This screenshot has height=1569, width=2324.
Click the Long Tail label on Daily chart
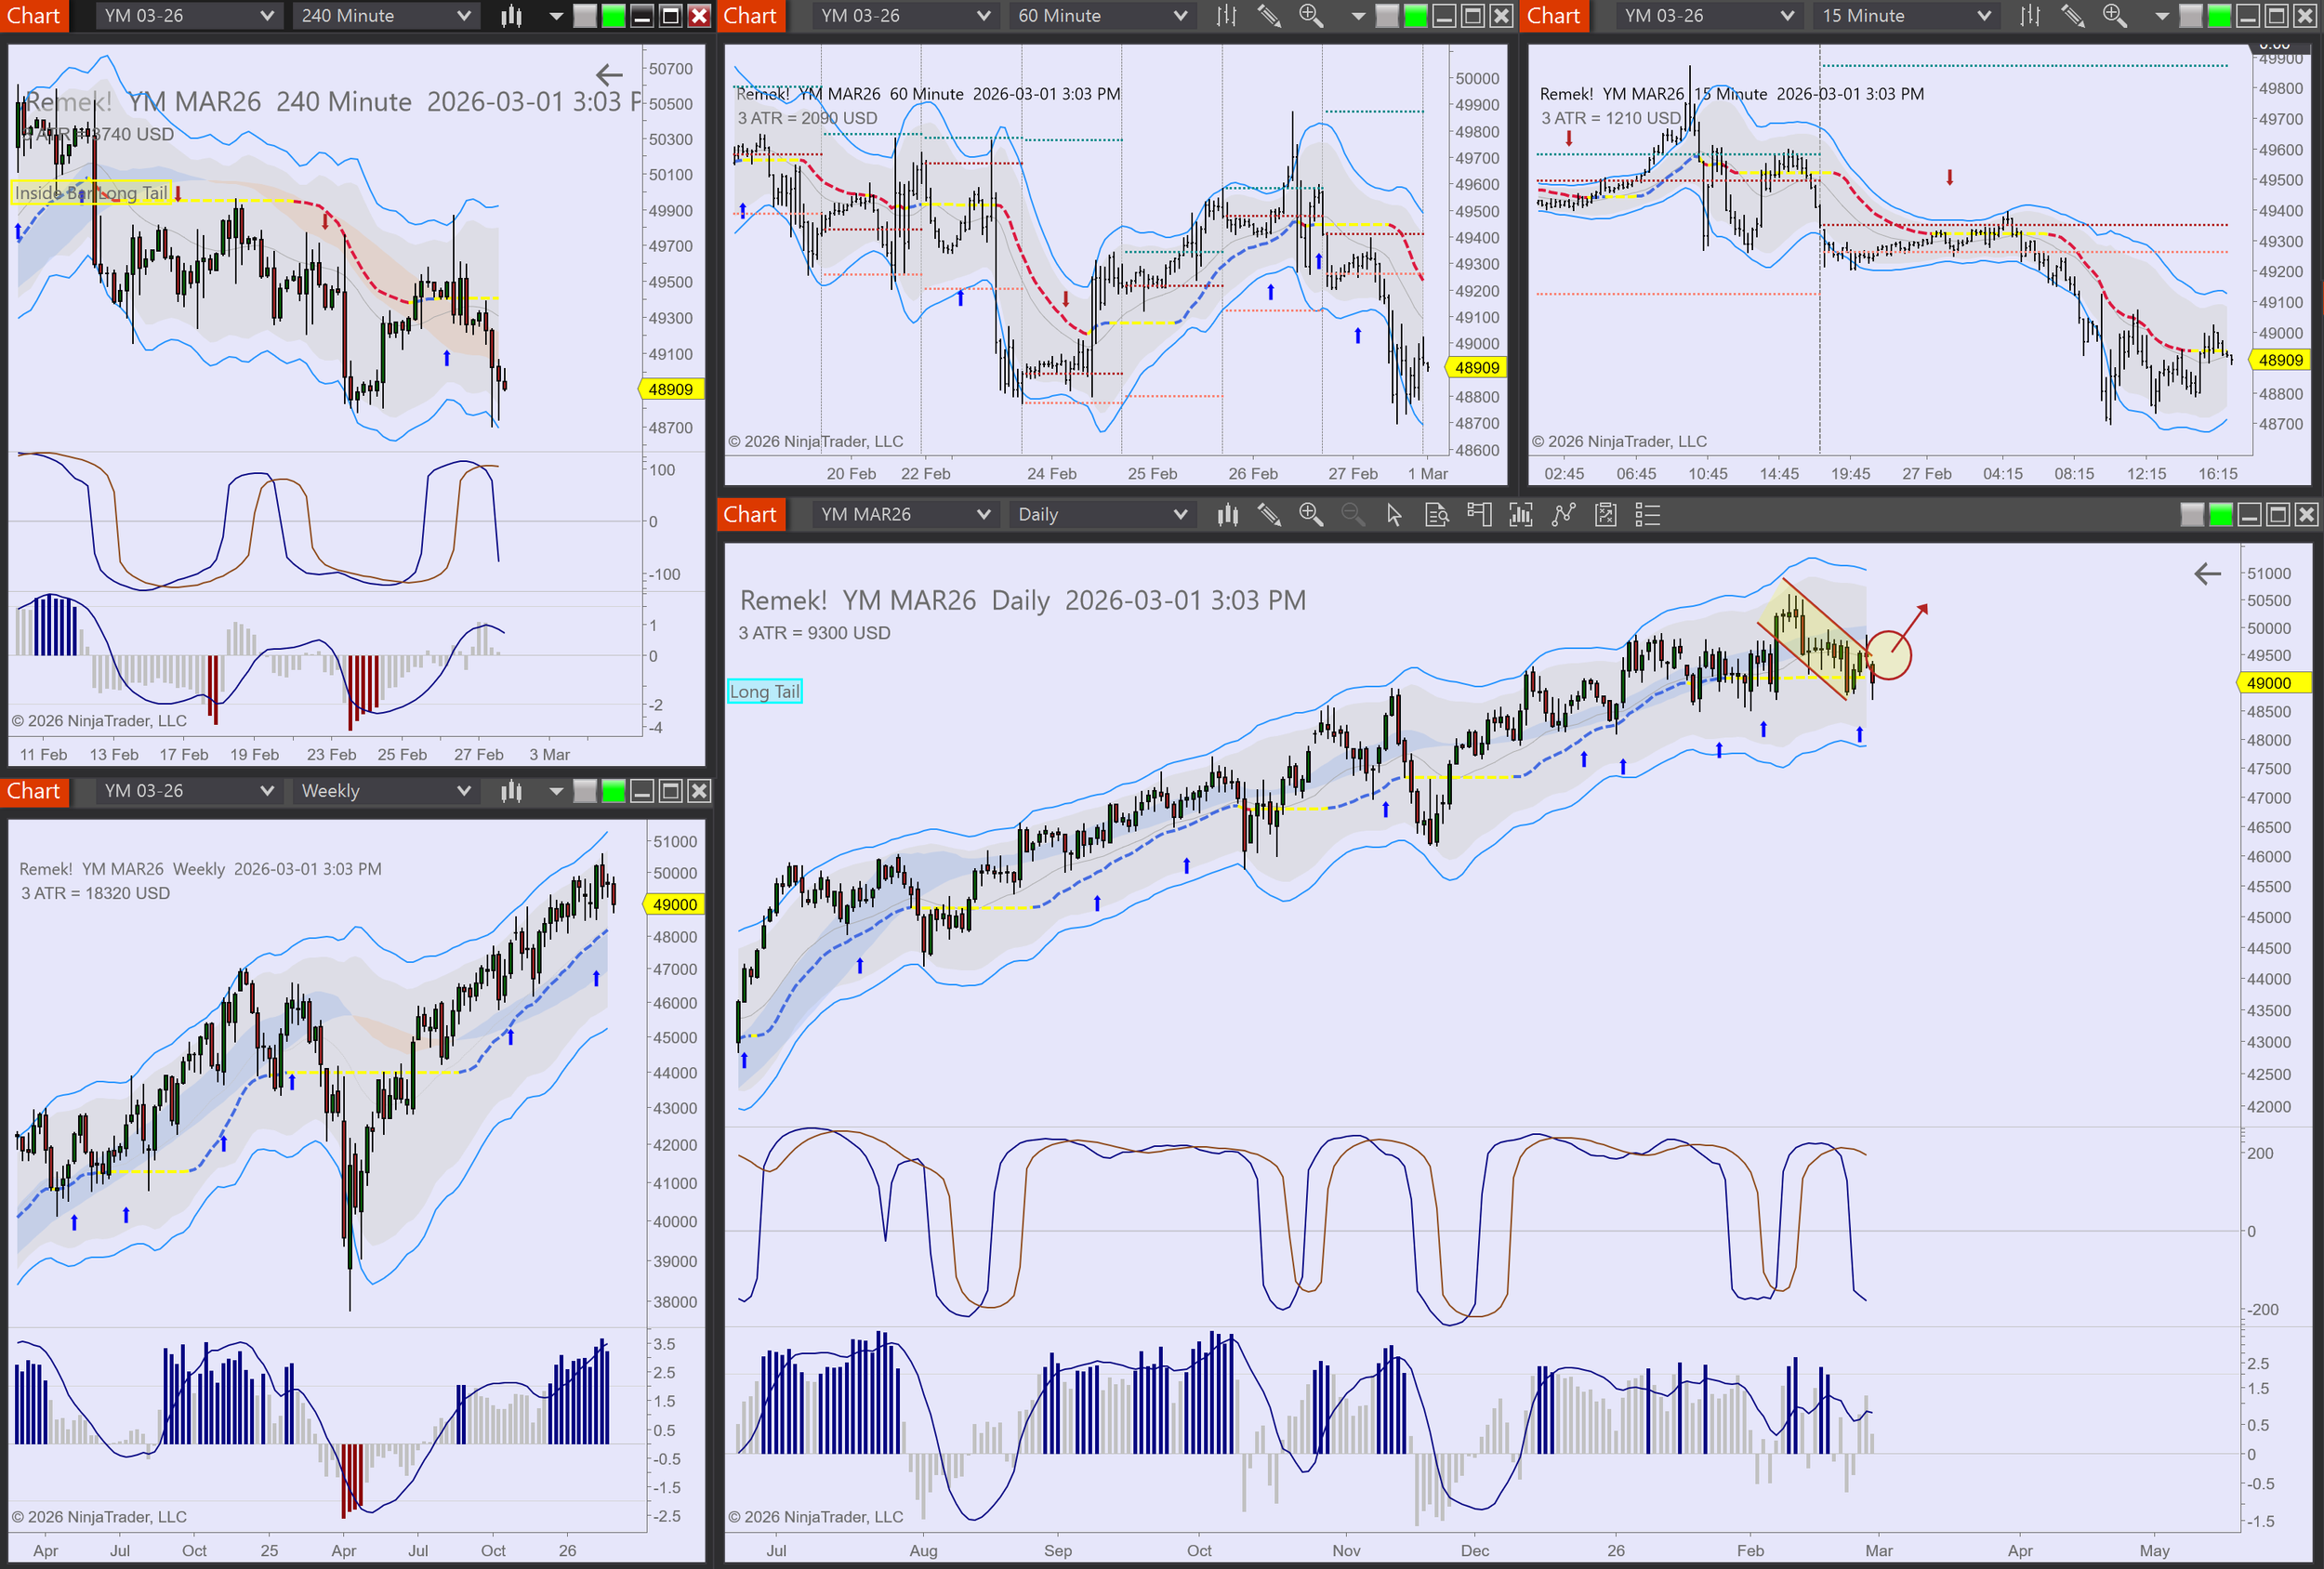[764, 691]
